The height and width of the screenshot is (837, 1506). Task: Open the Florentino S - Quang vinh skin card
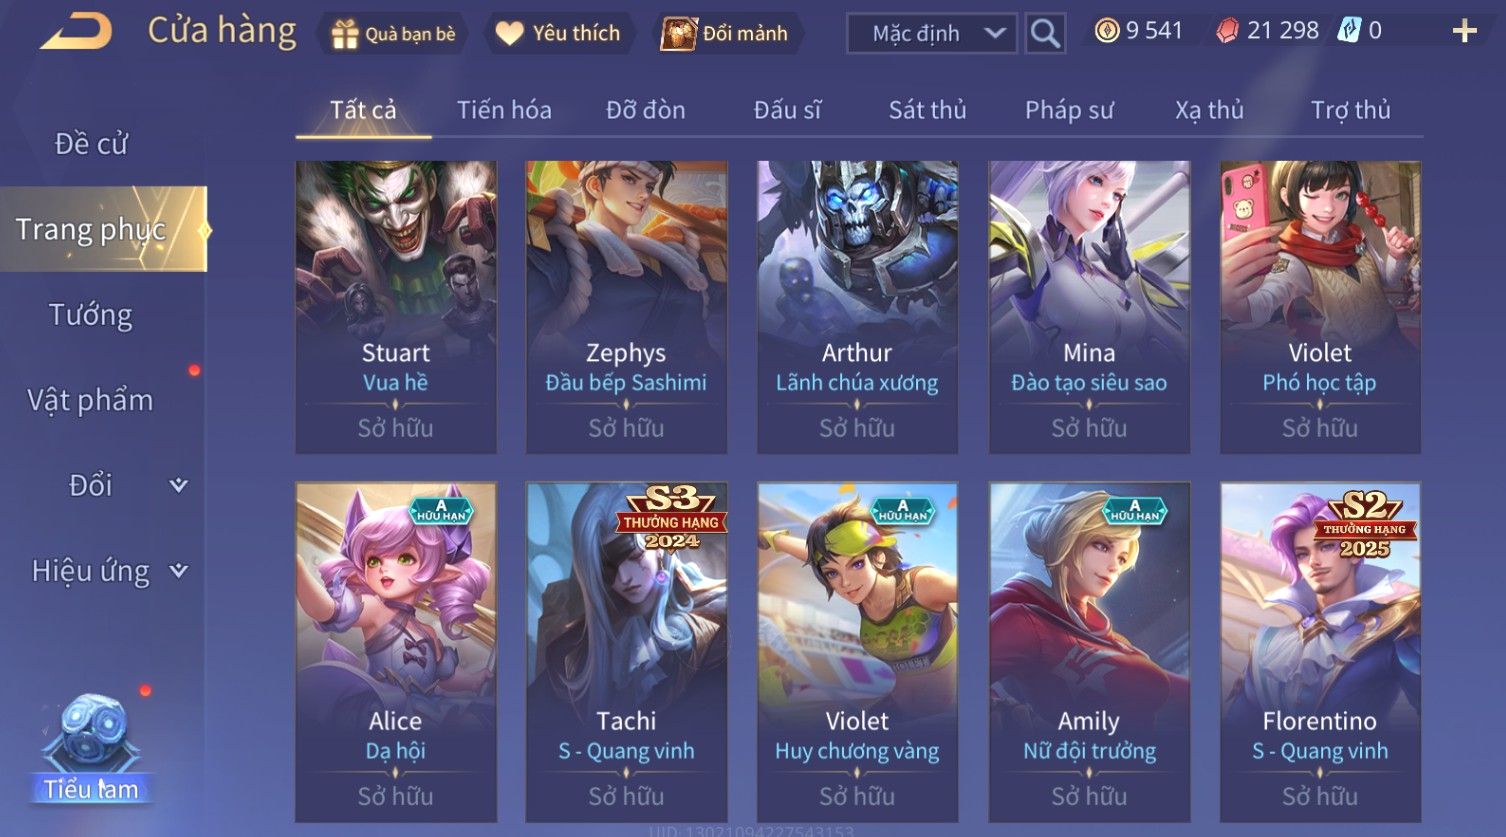pyautogui.click(x=1320, y=652)
